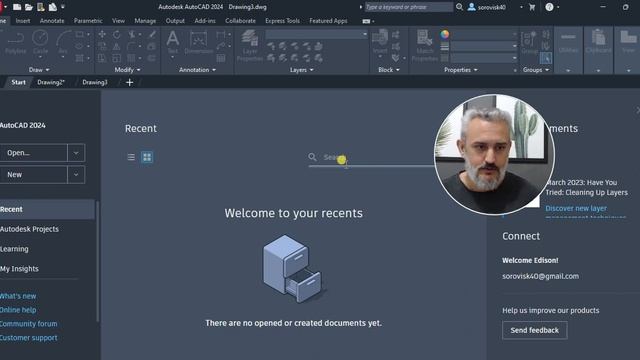Click the Open folder icon in quick access toolbar
The width and height of the screenshot is (640, 360).
[x=29, y=7]
